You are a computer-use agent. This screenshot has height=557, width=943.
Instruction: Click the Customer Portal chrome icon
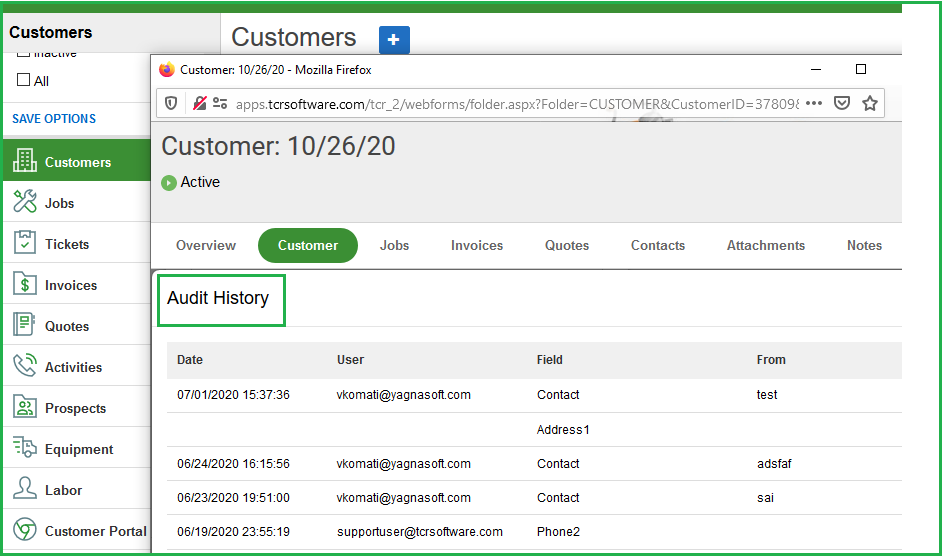(25, 531)
